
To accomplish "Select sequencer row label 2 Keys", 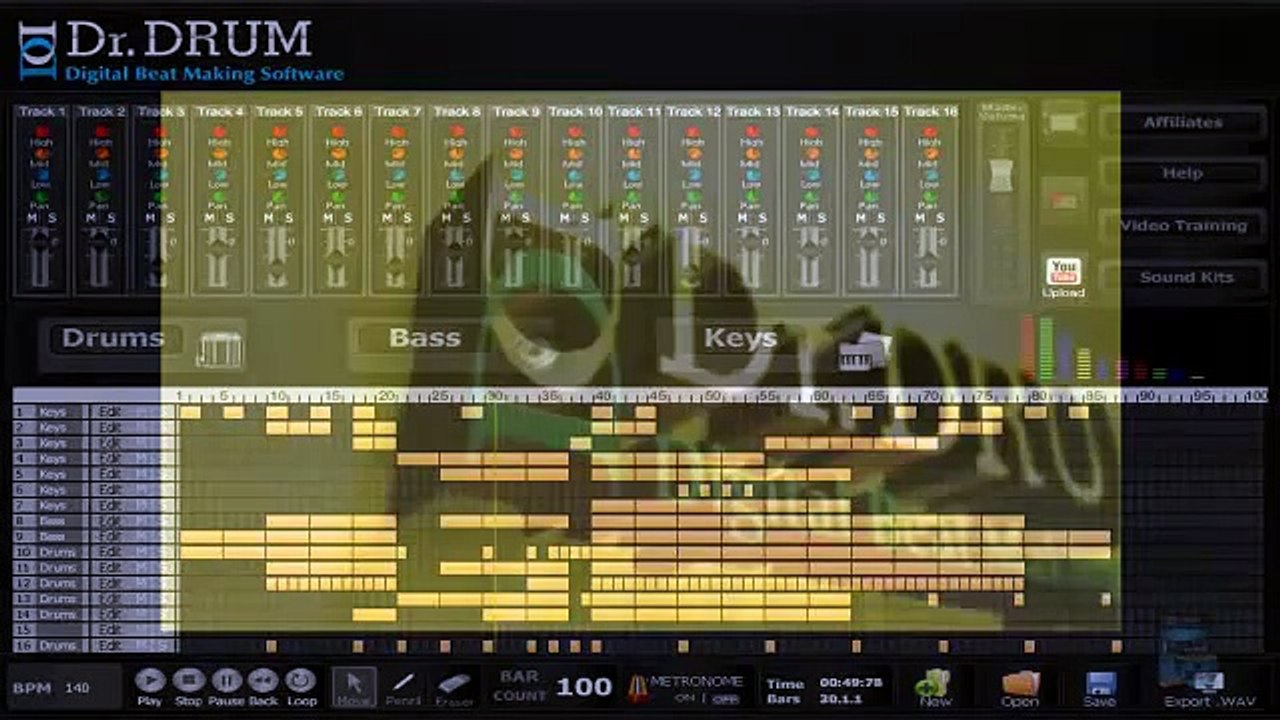I will pyautogui.click(x=52, y=428).
